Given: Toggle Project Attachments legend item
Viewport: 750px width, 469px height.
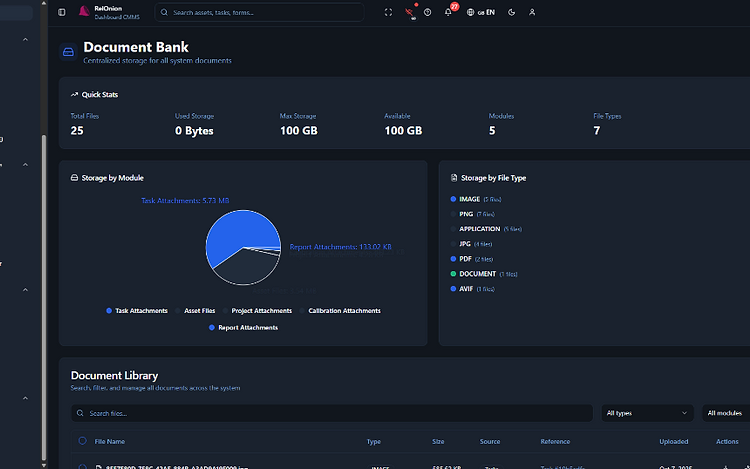Looking at the screenshot, I should (257, 311).
